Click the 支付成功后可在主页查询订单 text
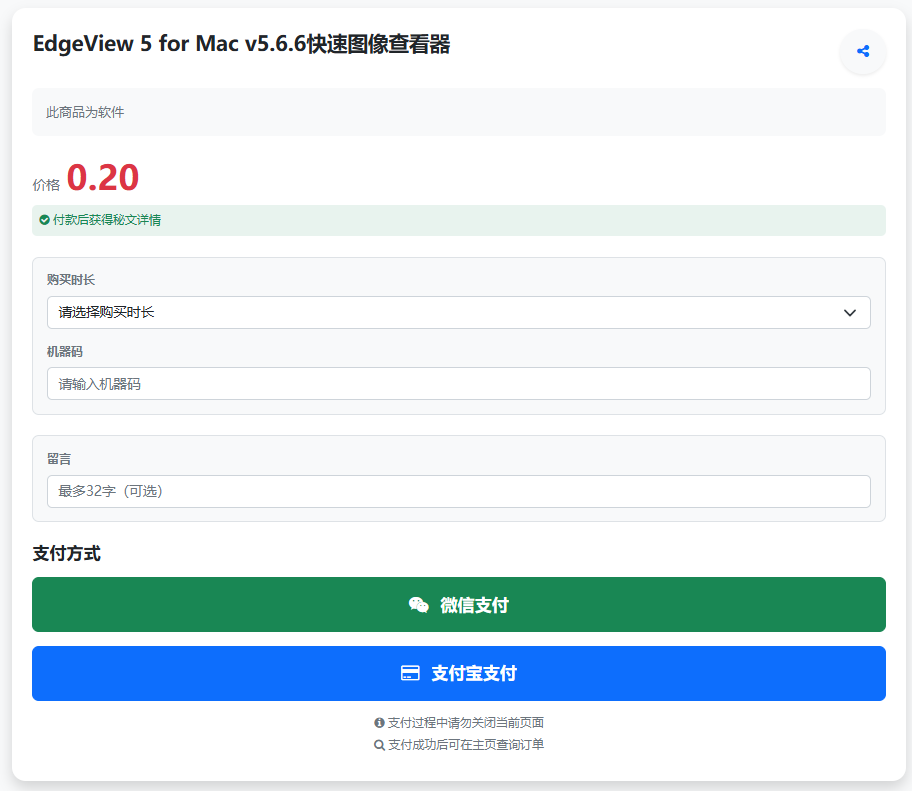The image size is (912, 791). click(x=466, y=745)
